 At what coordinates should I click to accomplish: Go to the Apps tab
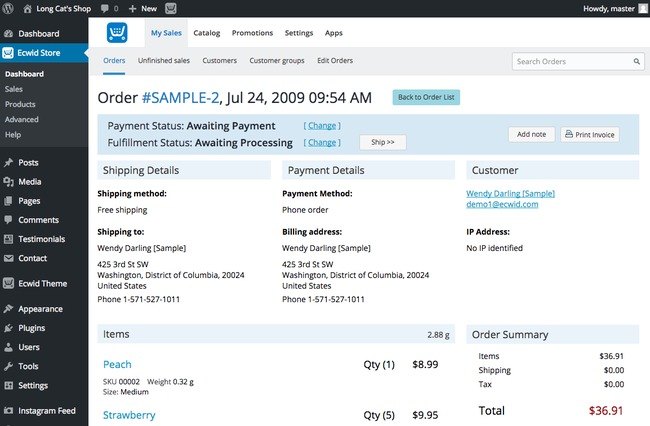click(334, 33)
